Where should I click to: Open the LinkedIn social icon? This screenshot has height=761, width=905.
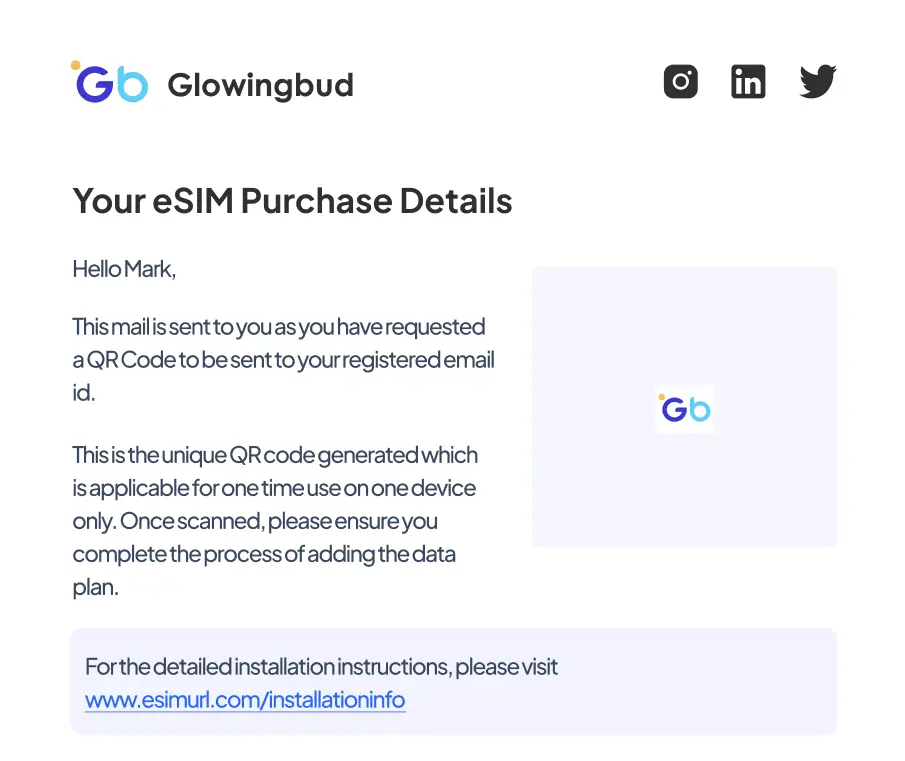pyautogui.click(x=748, y=81)
